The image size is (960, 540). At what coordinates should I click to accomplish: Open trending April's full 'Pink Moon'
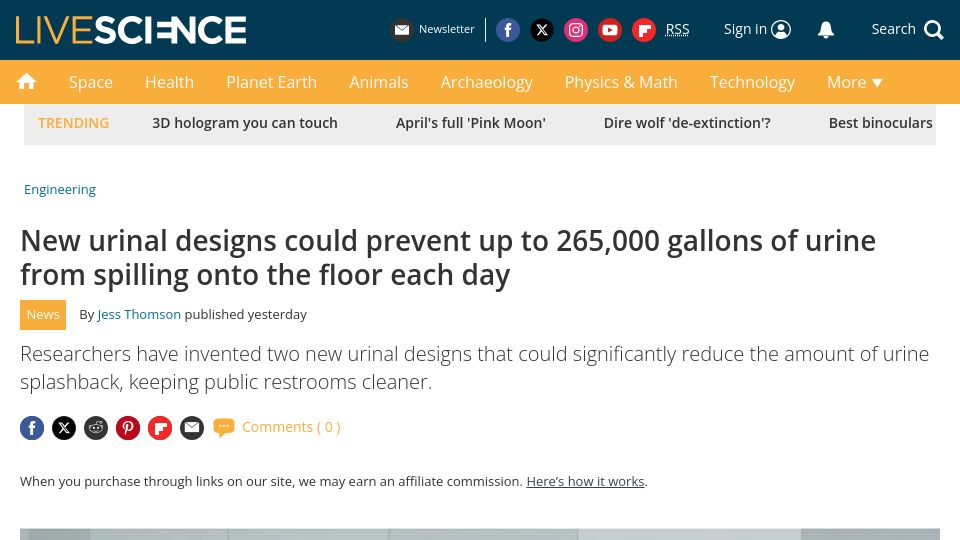point(471,123)
